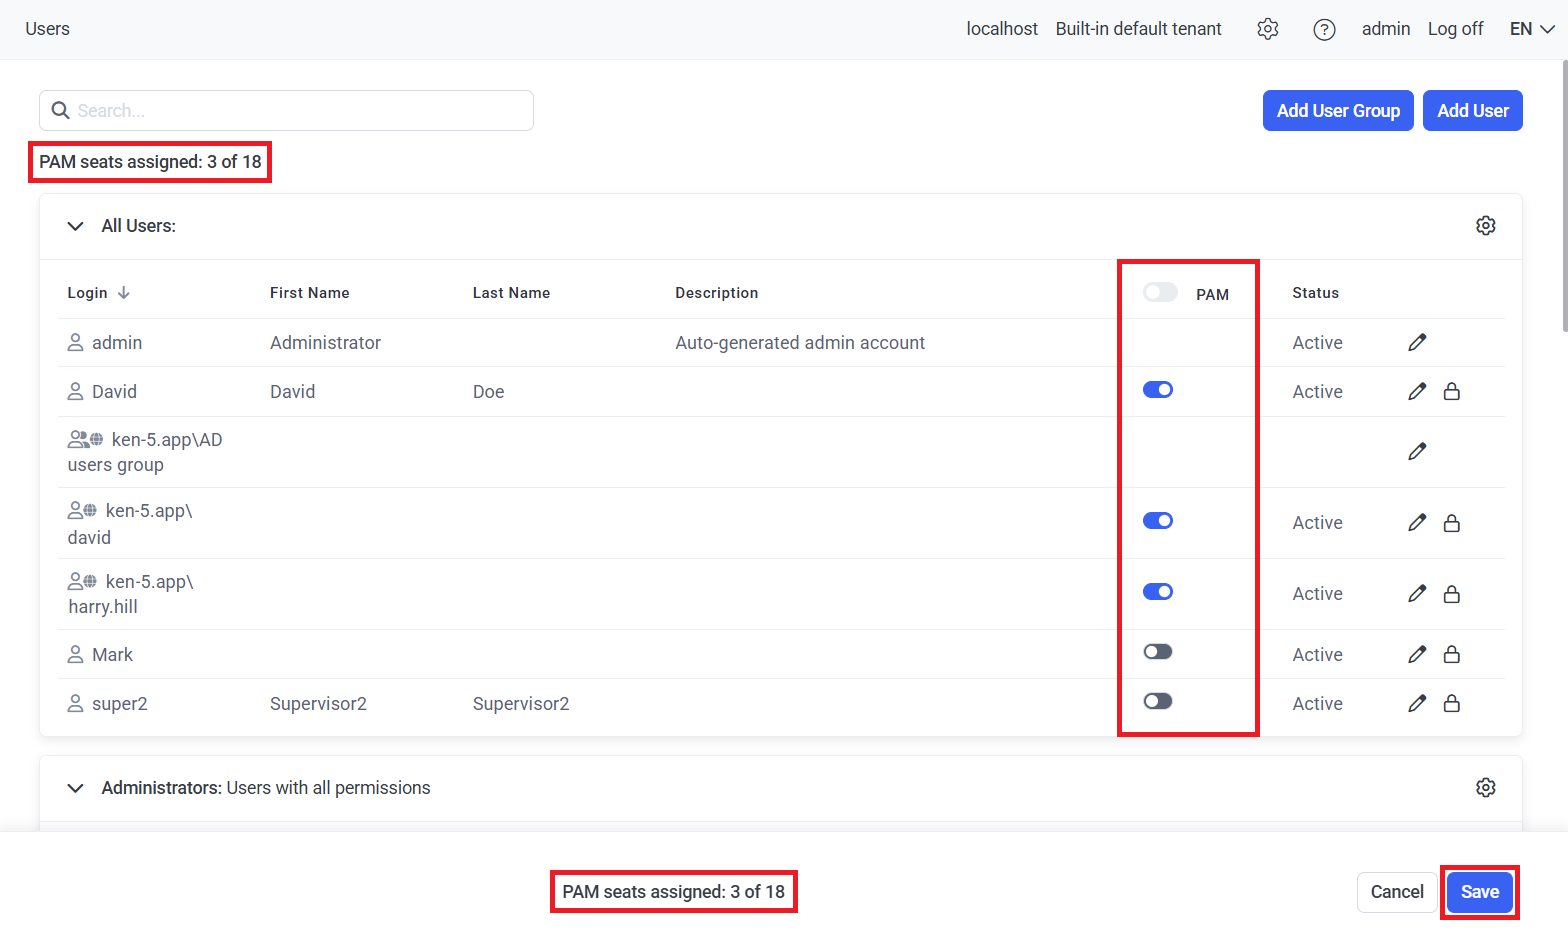The height and width of the screenshot is (942, 1568).
Task: Click the Log off link
Action: tap(1455, 29)
